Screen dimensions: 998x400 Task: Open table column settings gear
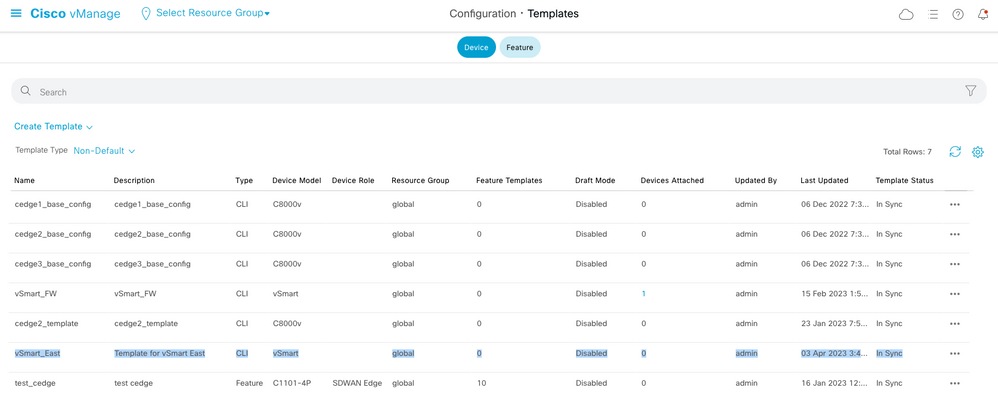(x=978, y=151)
